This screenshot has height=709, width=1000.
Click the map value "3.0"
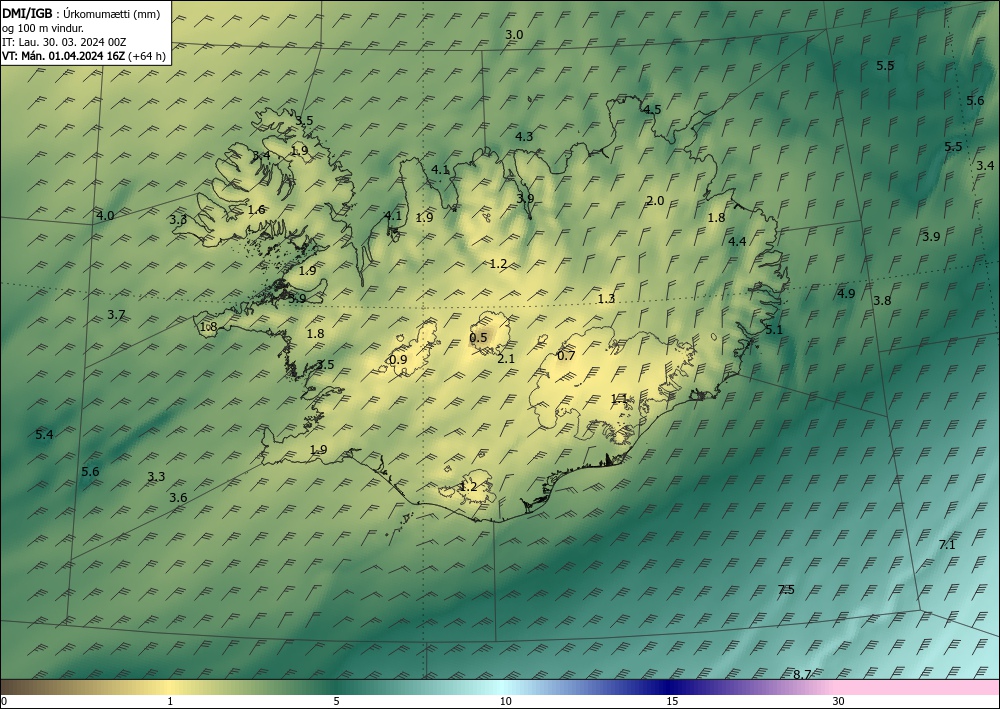tap(514, 34)
